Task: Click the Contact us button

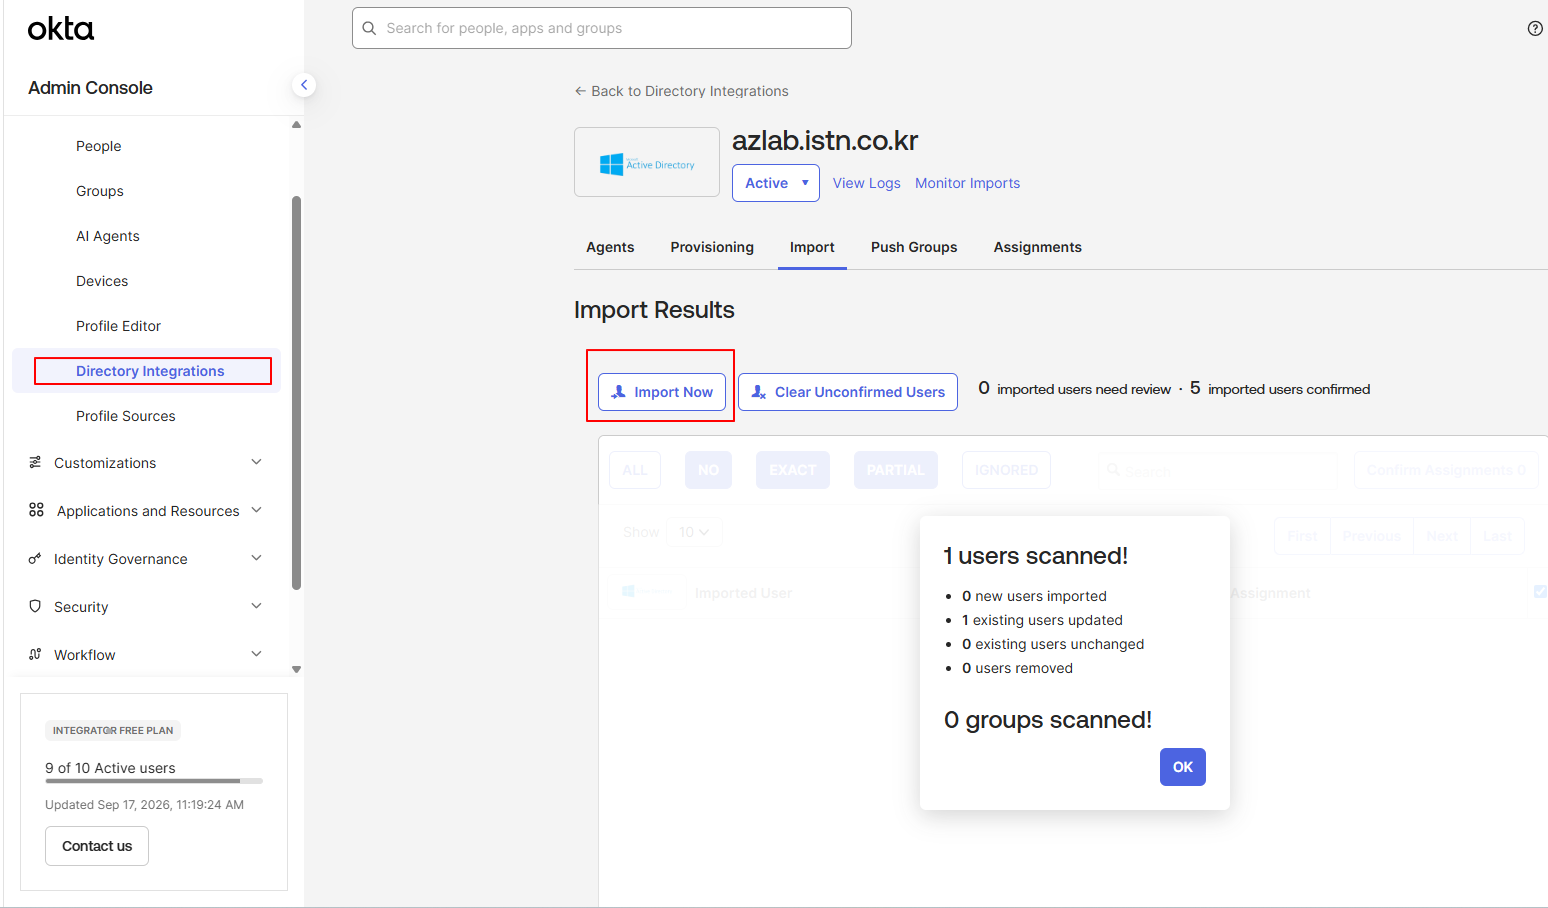Action: pos(97,846)
